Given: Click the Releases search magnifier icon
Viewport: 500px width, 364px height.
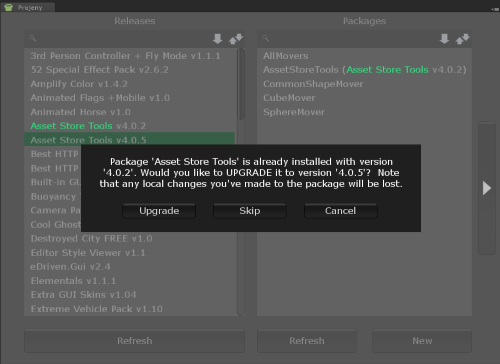Looking at the screenshot, I should click(x=33, y=38).
